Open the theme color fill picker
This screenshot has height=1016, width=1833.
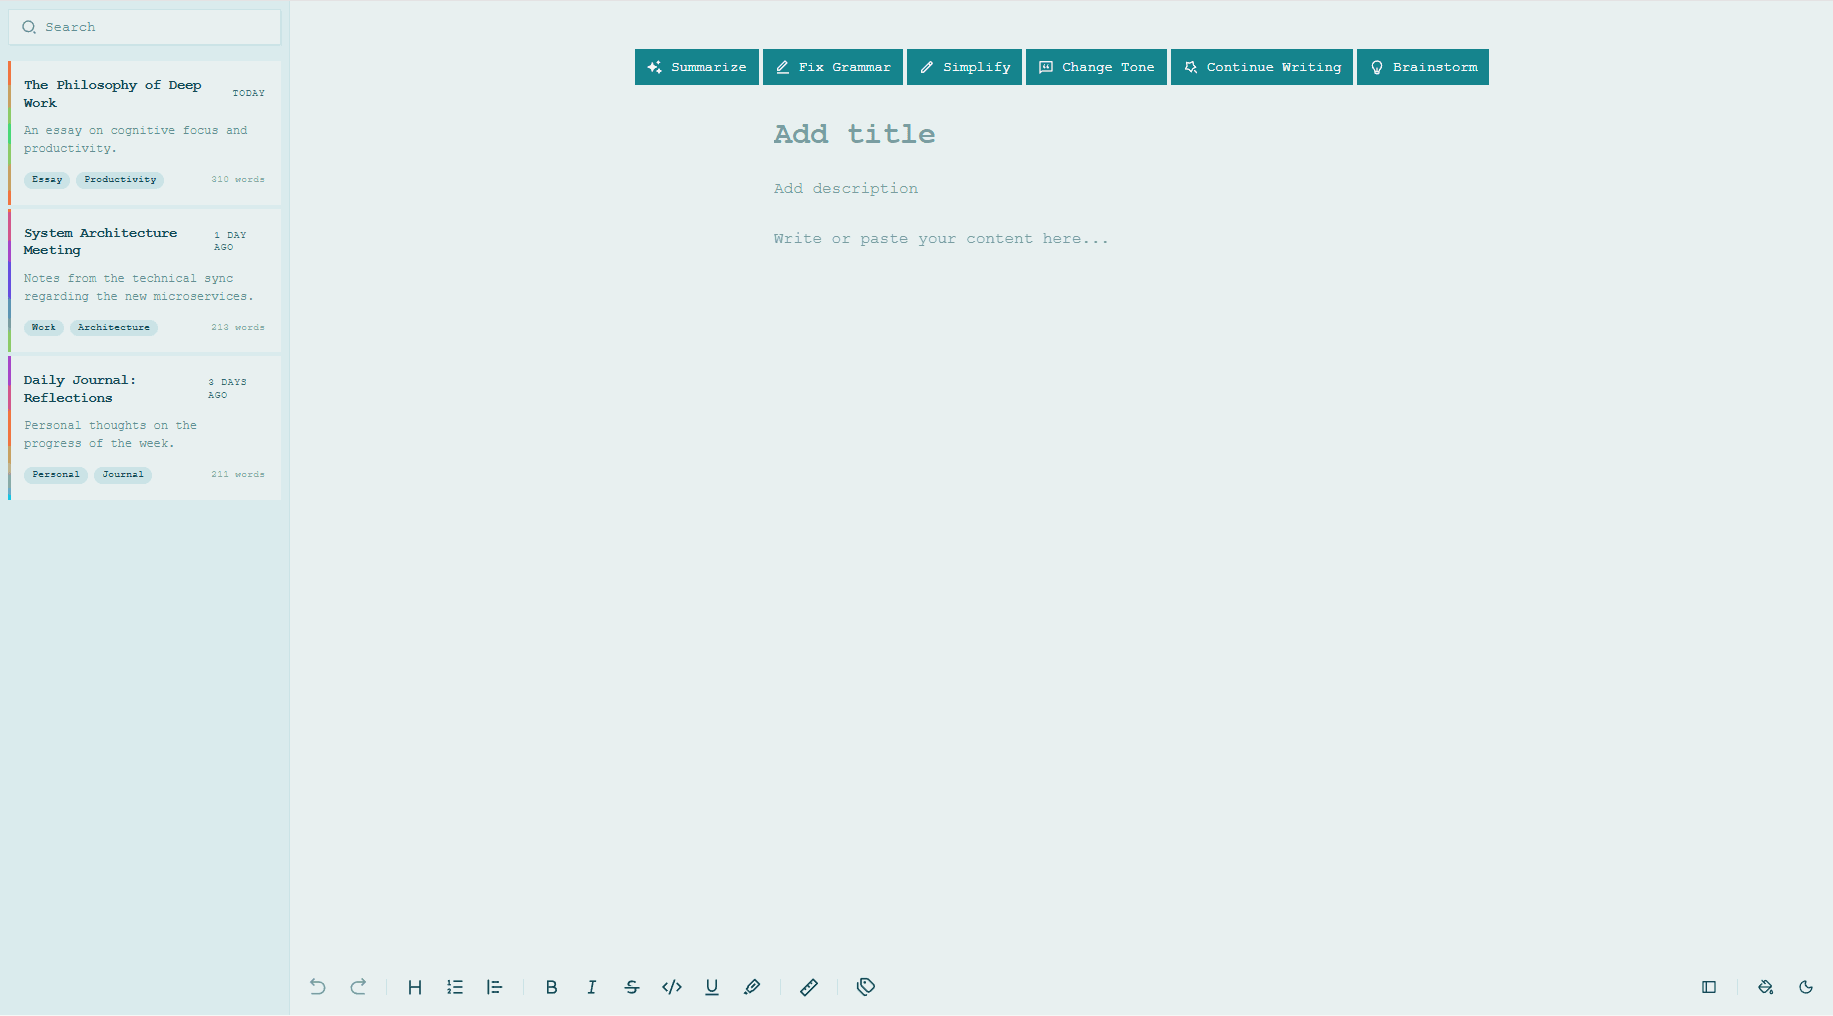(x=1766, y=987)
